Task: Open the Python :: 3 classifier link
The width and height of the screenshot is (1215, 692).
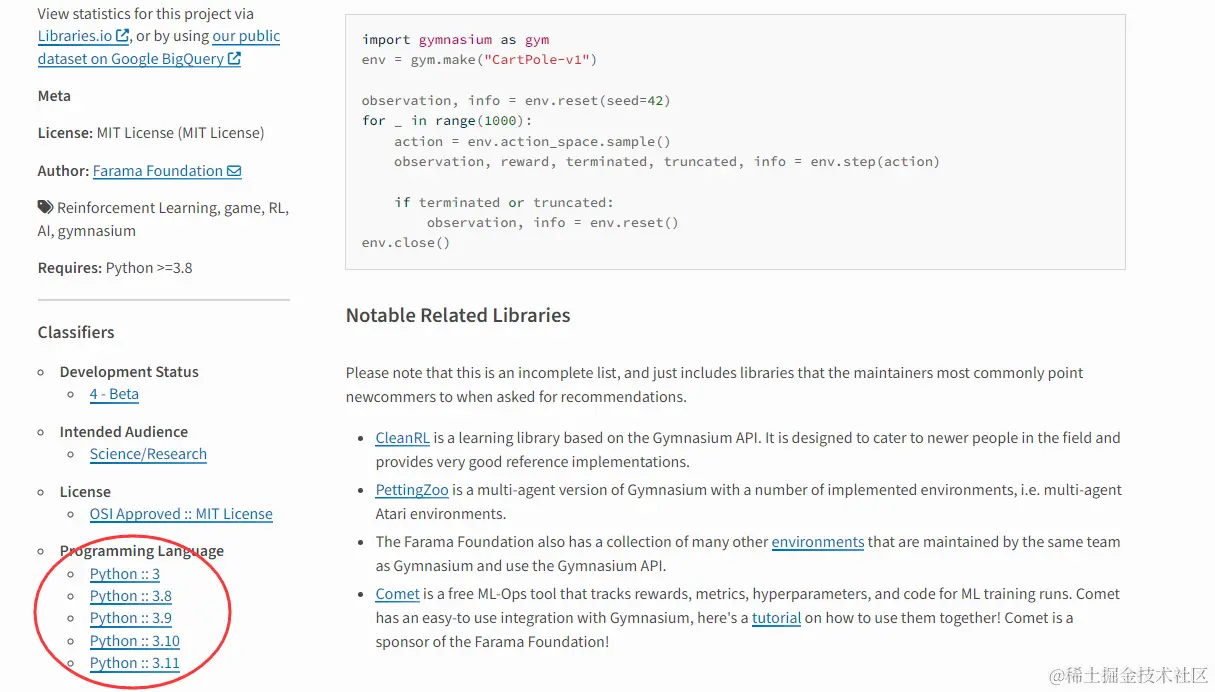Action: pos(125,574)
